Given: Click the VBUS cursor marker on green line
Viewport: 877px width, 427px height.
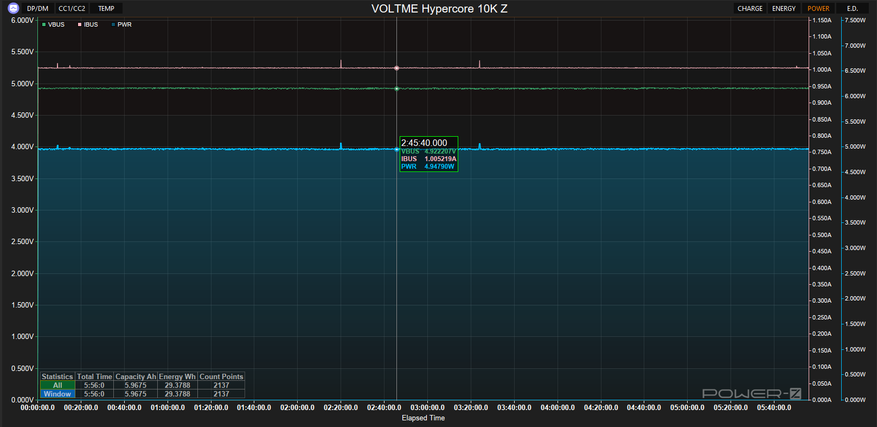Looking at the screenshot, I should pyautogui.click(x=397, y=88).
